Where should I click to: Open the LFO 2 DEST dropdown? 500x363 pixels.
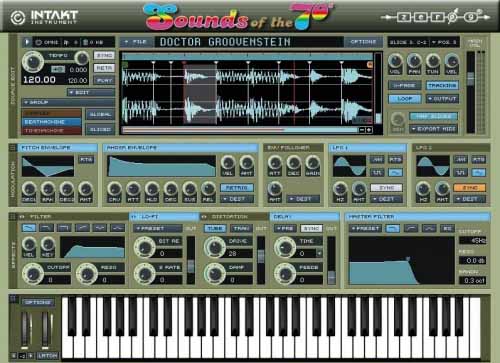(470, 199)
